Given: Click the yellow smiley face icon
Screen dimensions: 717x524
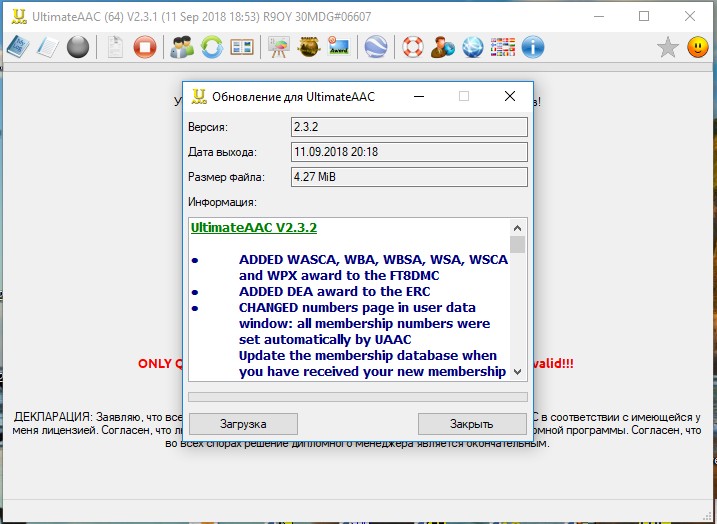Looking at the screenshot, I should pyautogui.click(x=698, y=47).
